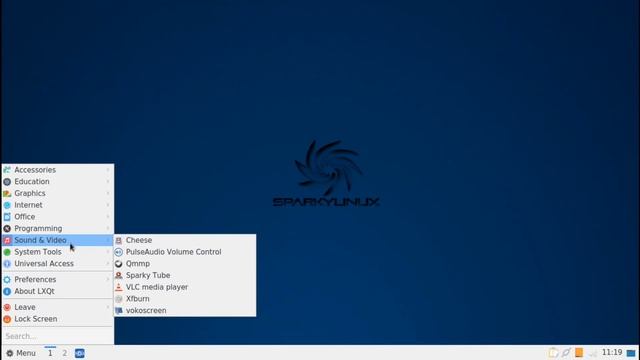The height and width of the screenshot is (360, 640).
Task: Focus the menu Search field
Action: tap(58, 336)
